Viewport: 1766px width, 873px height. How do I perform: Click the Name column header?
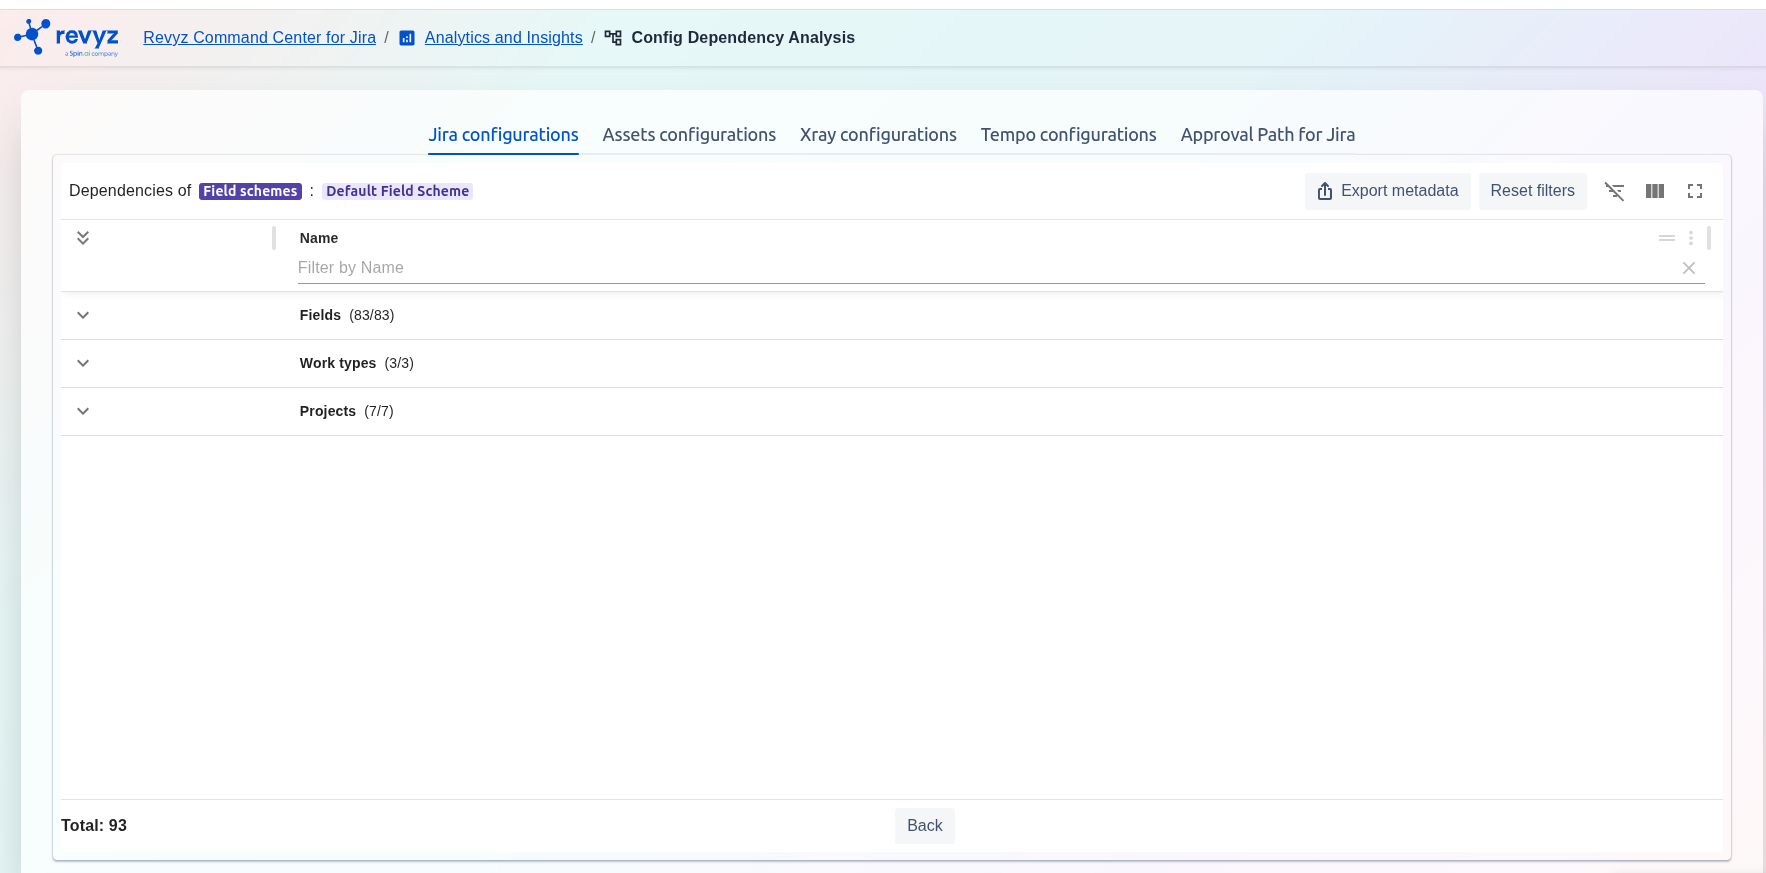pyautogui.click(x=319, y=238)
